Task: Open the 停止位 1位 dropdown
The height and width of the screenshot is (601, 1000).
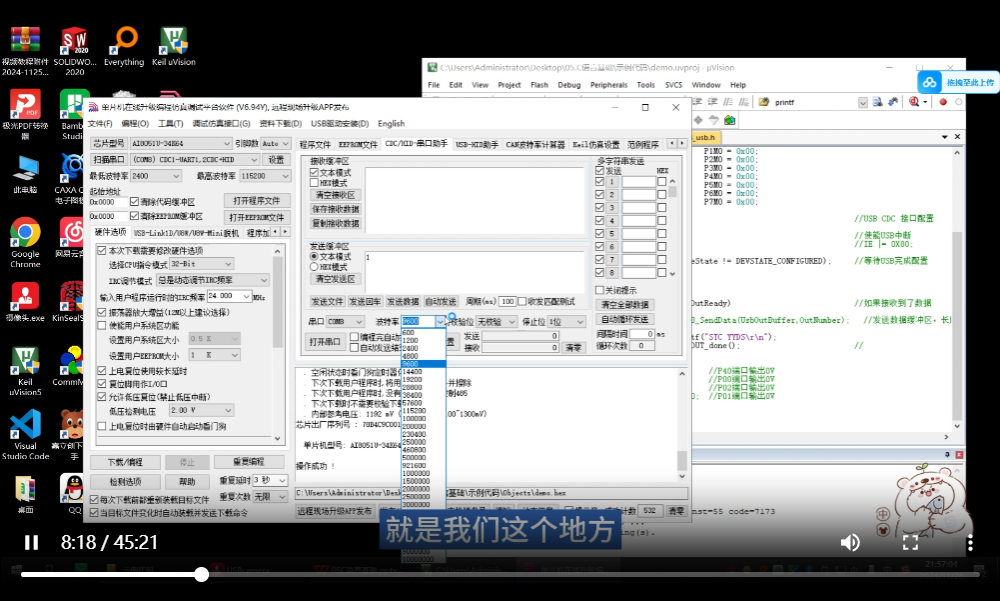Action: pos(566,322)
